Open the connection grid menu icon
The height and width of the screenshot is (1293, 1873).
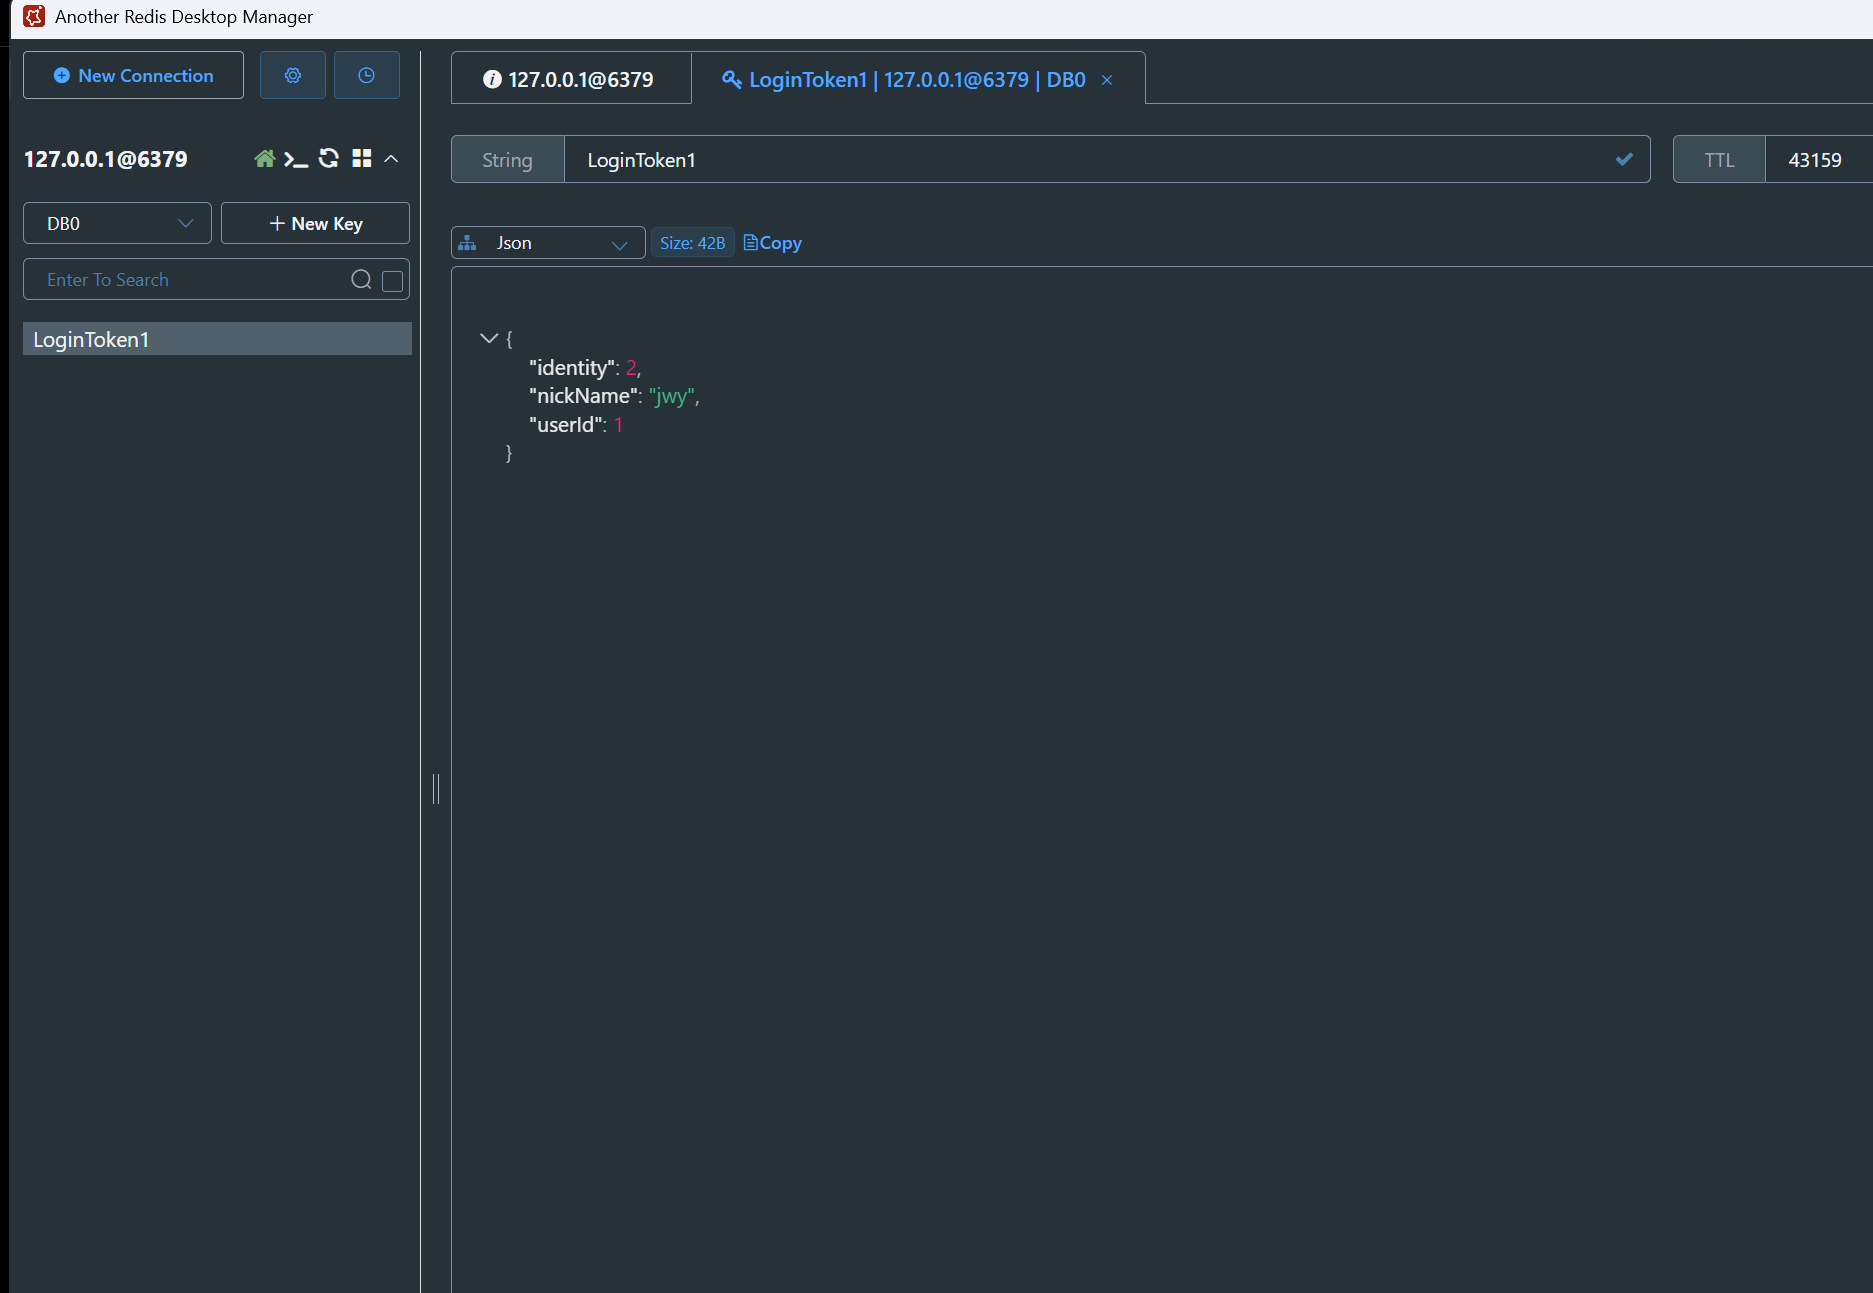point(362,158)
